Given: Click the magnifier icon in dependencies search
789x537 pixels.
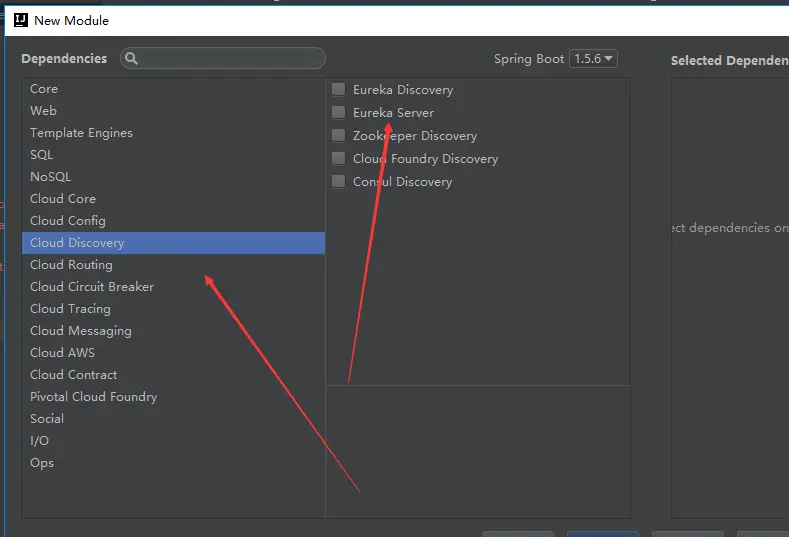Looking at the screenshot, I should tap(131, 58).
